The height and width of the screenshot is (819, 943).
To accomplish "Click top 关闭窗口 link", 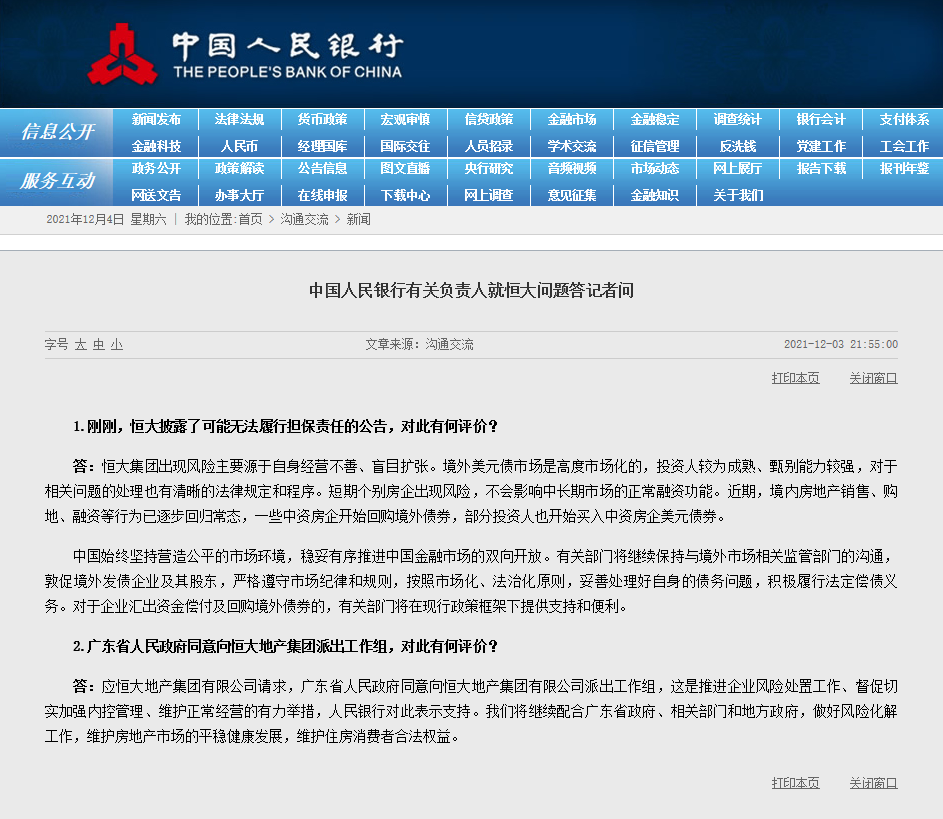I will coord(873,378).
